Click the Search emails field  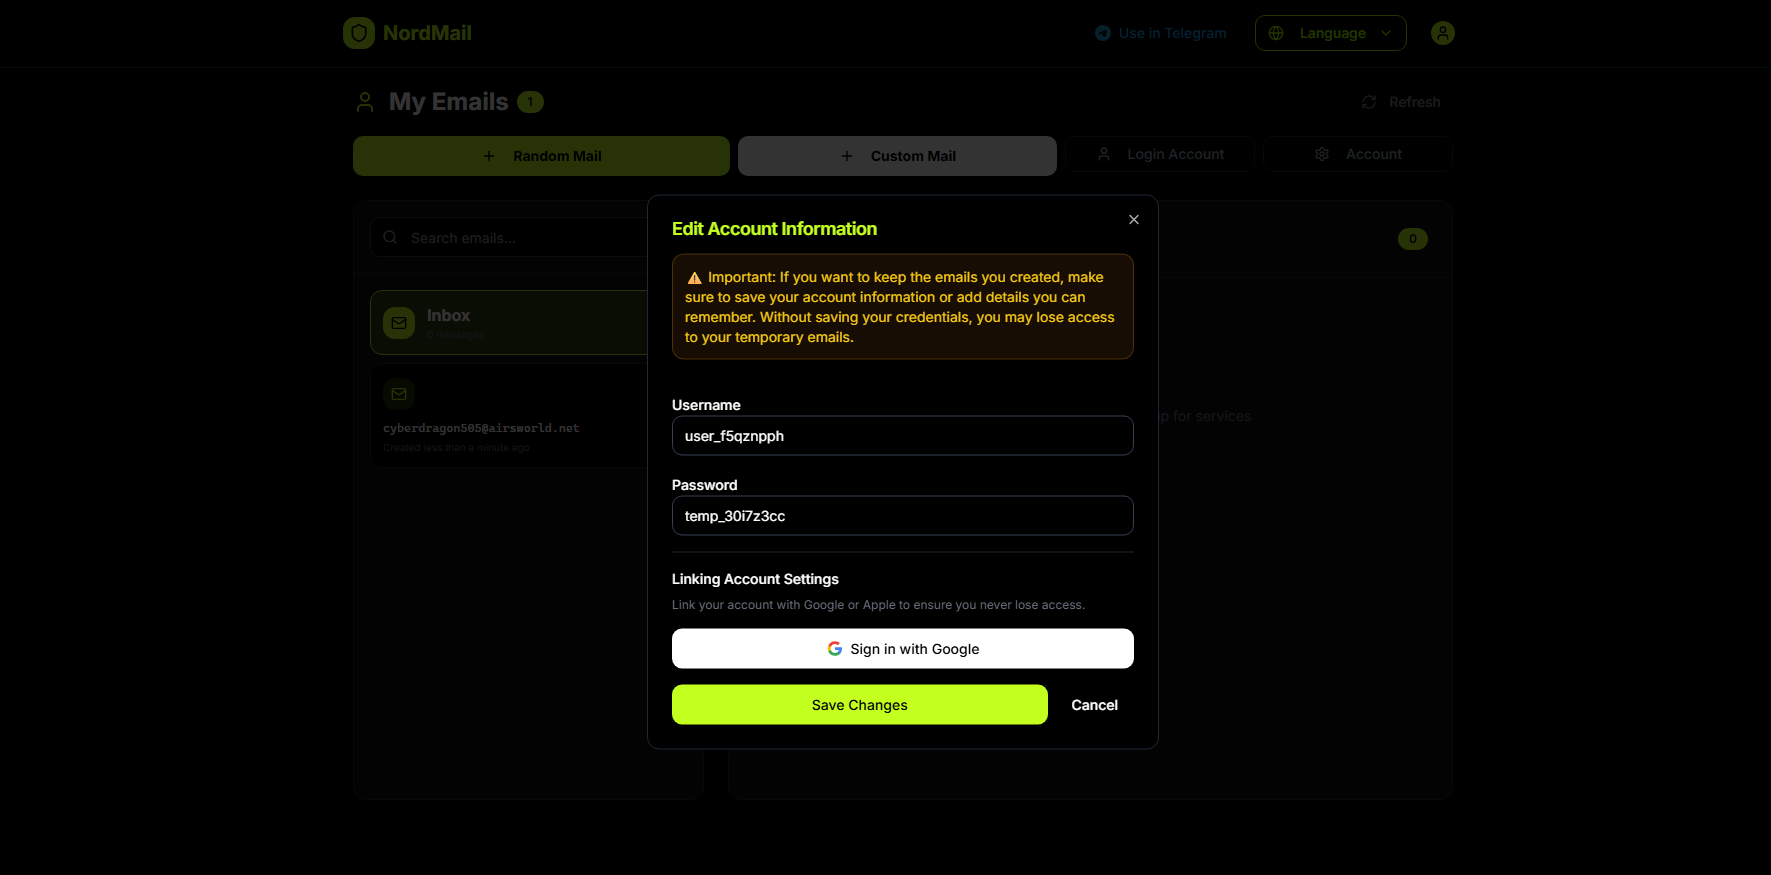510,238
